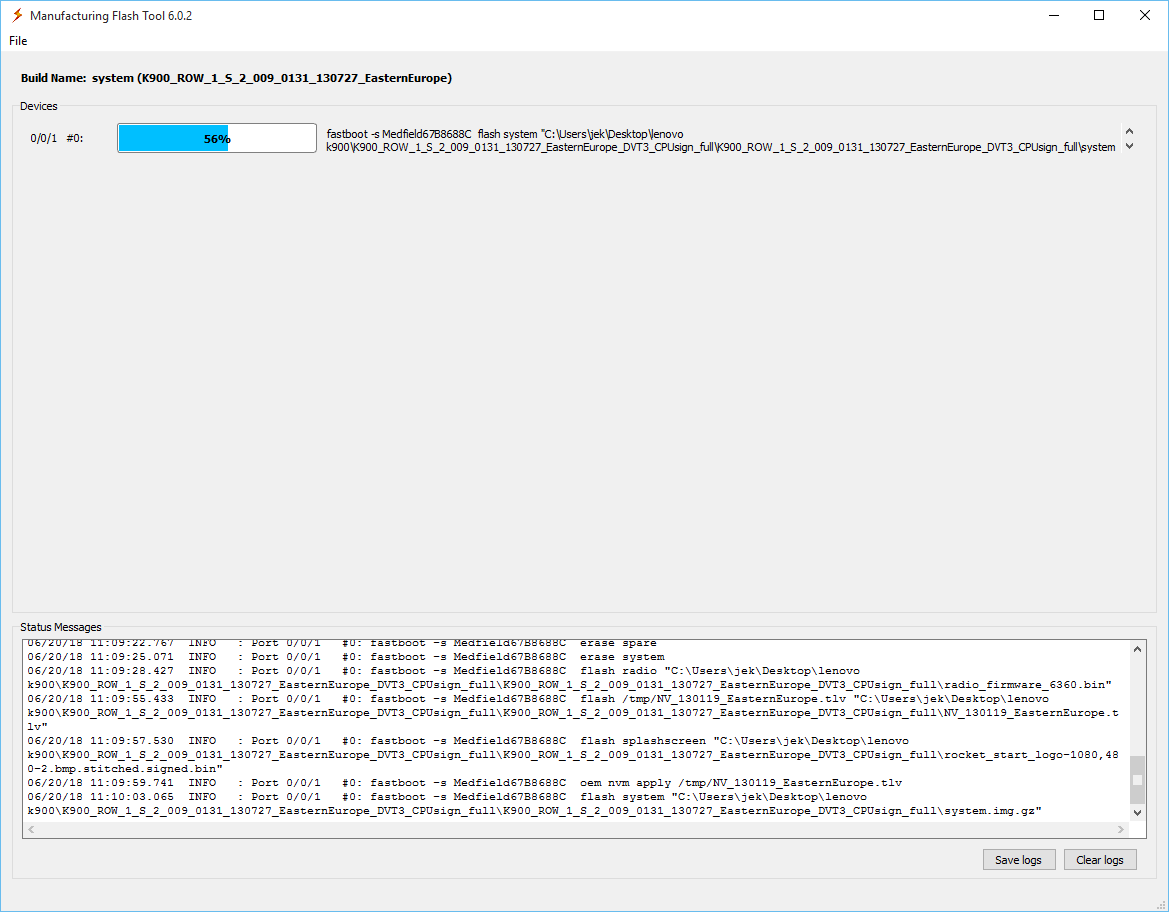Minimize the Manufacturing Flash Tool window

click(x=1053, y=16)
